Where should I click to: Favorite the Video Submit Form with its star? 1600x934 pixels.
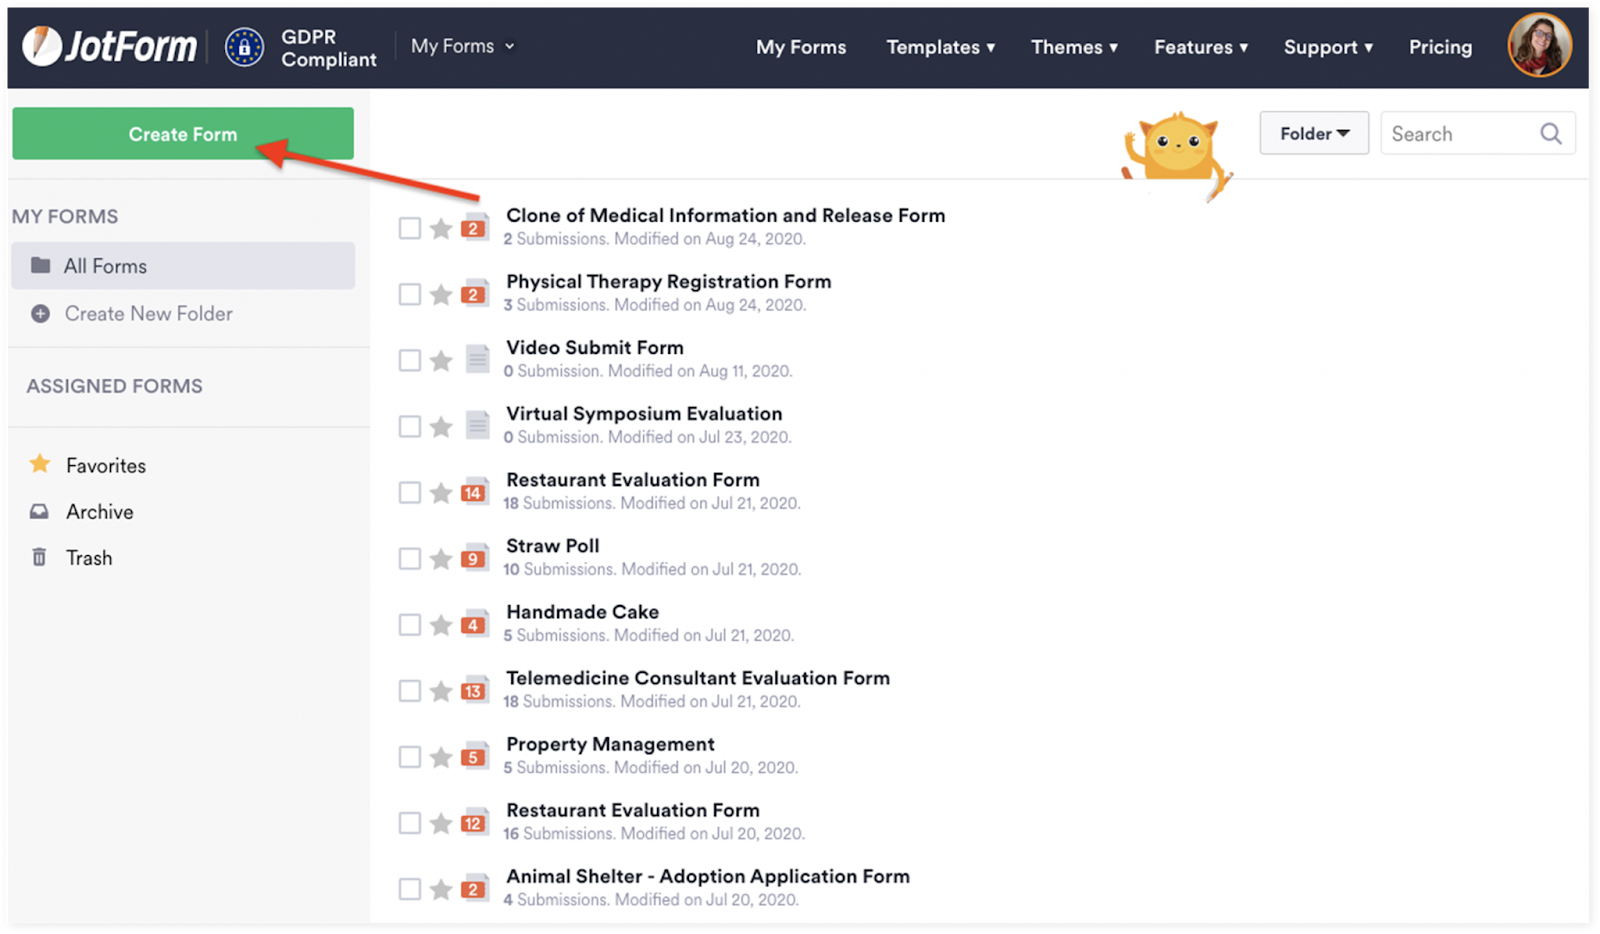[x=441, y=360]
